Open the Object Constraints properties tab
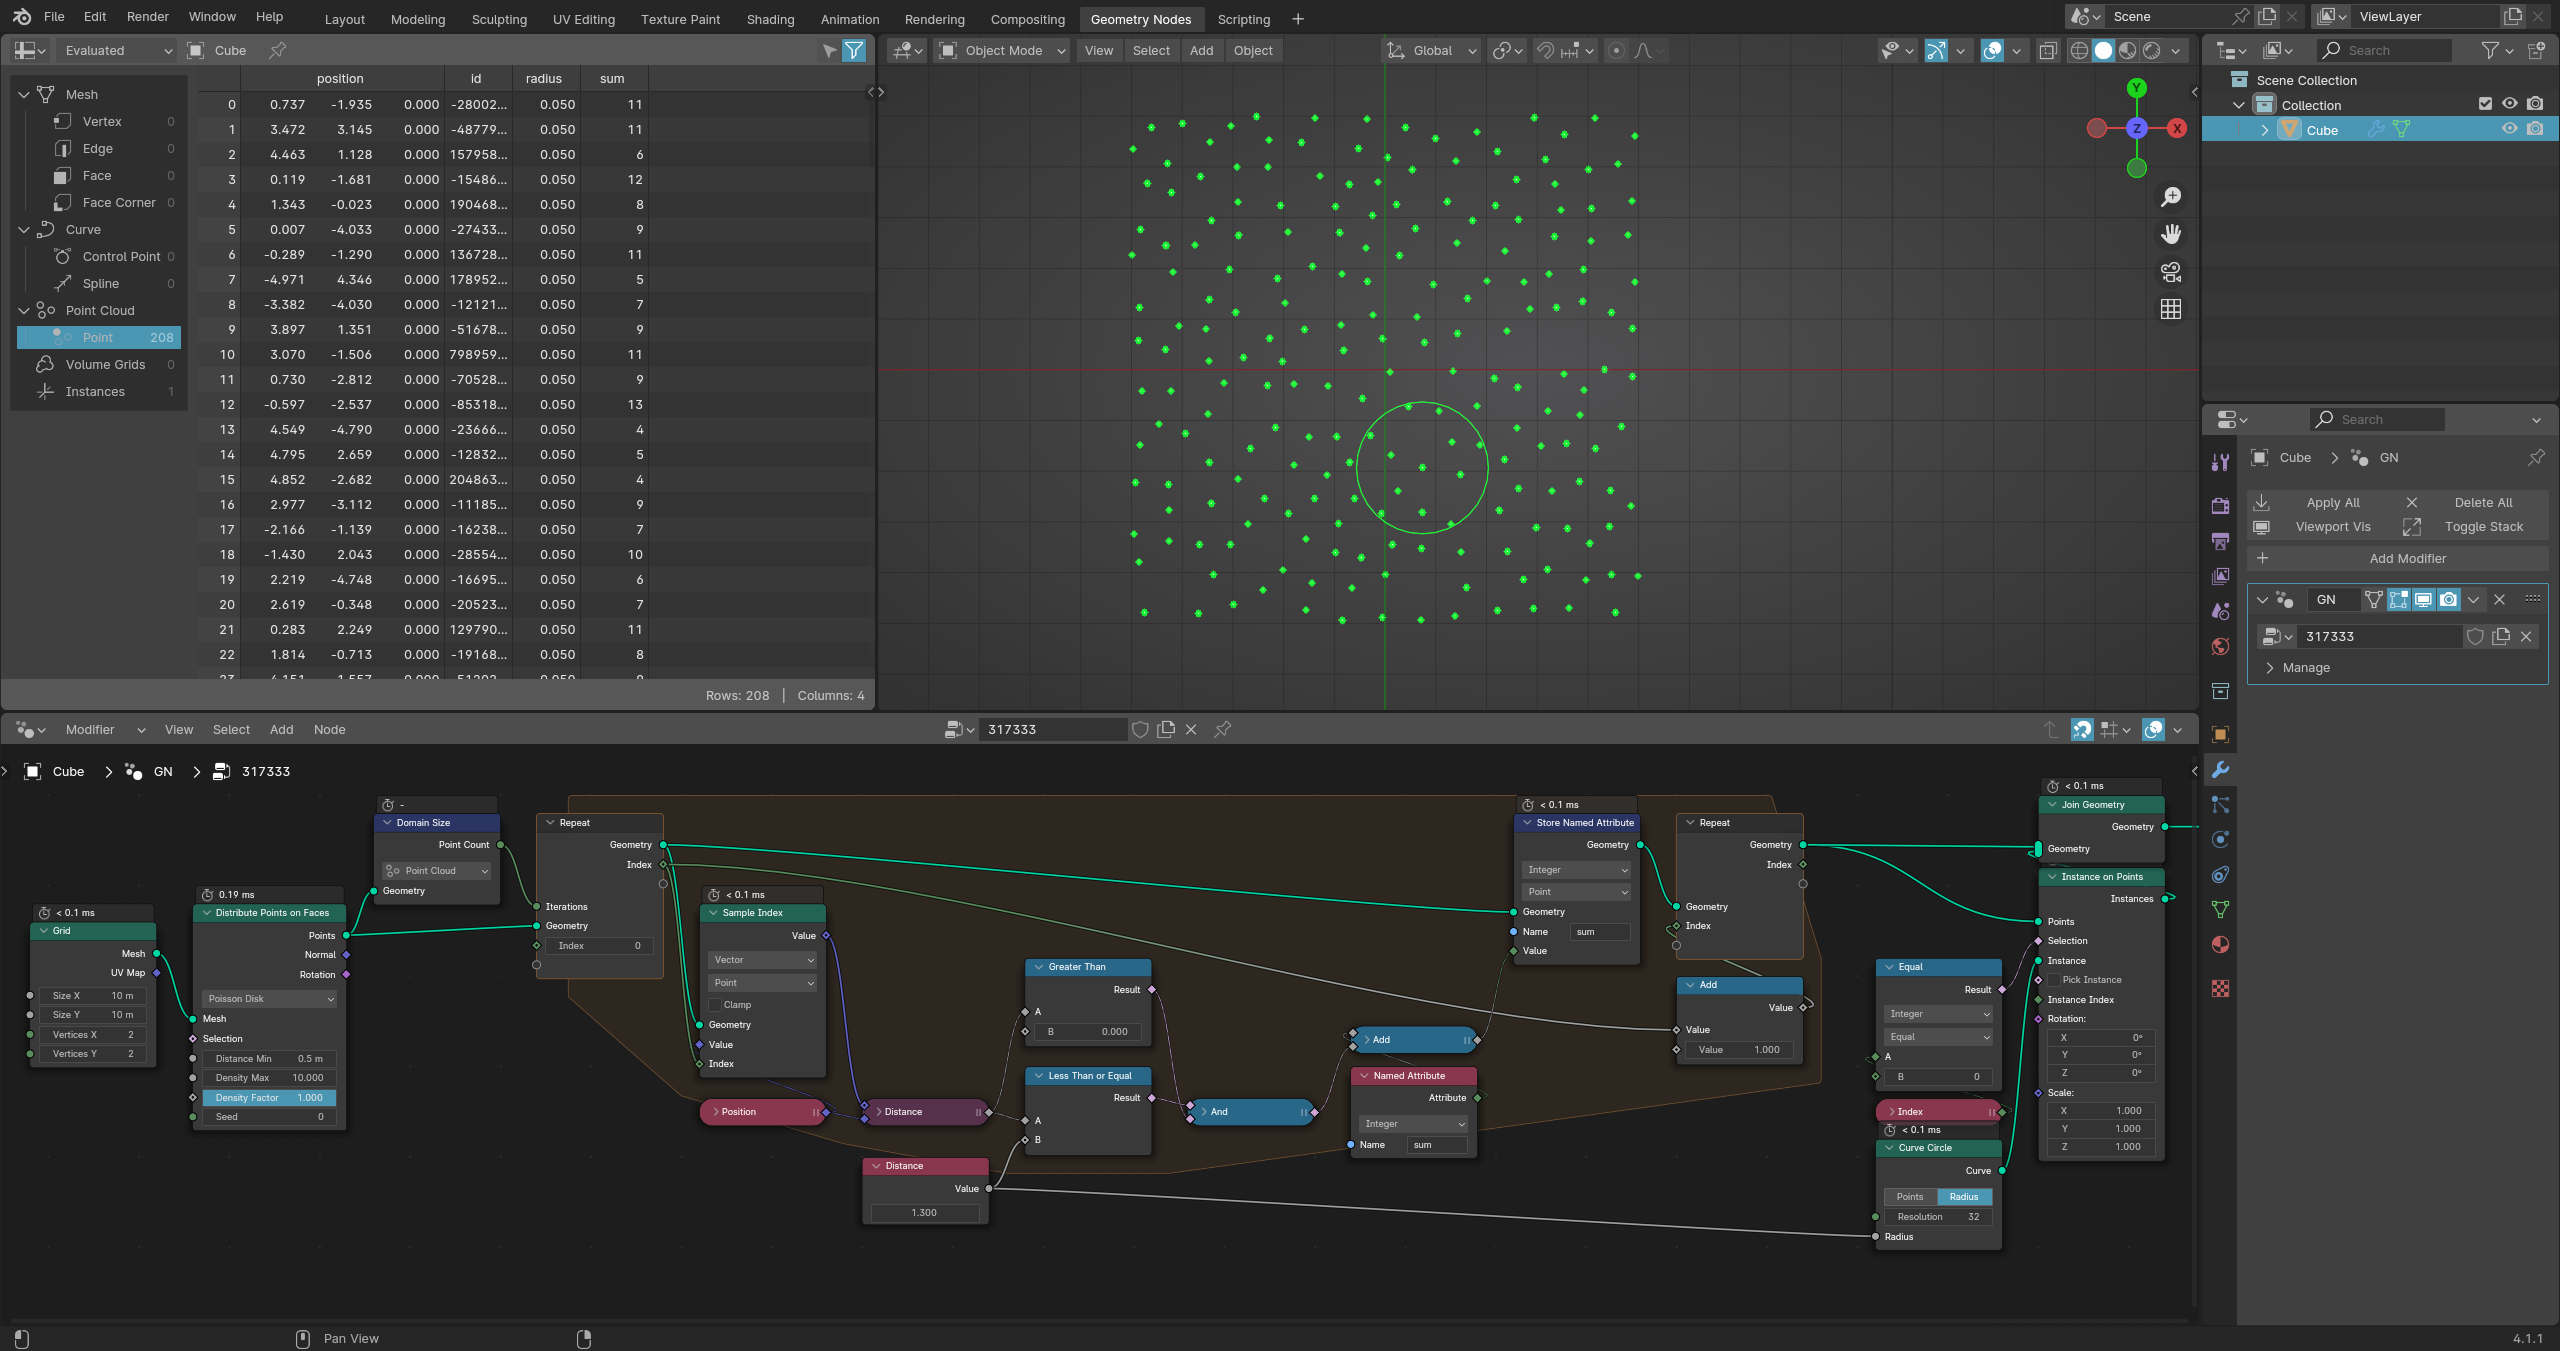This screenshot has height=1351, width=2560. coord(2220,874)
